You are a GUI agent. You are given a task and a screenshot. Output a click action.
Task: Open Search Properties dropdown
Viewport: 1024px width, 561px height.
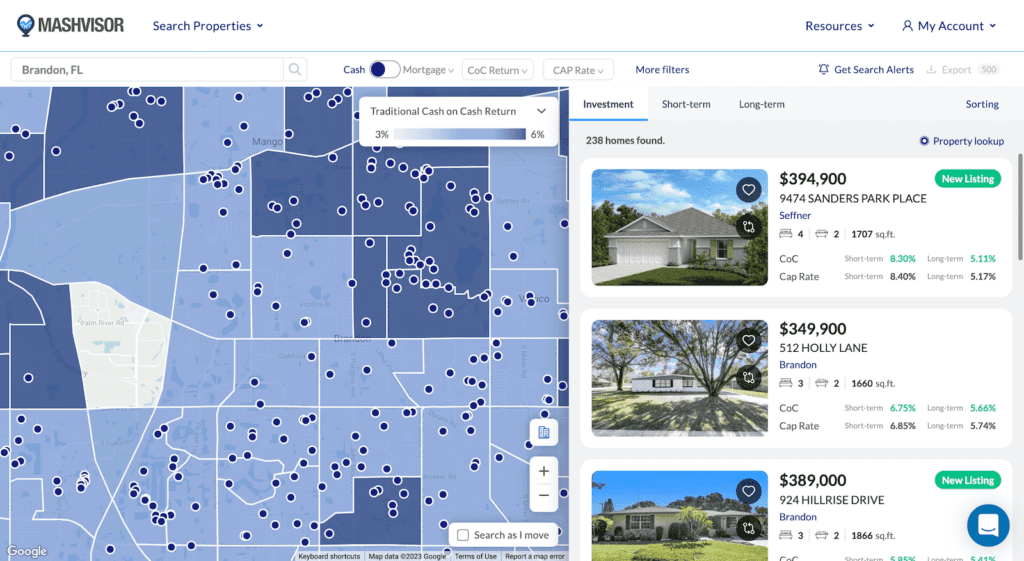click(208, 25)
